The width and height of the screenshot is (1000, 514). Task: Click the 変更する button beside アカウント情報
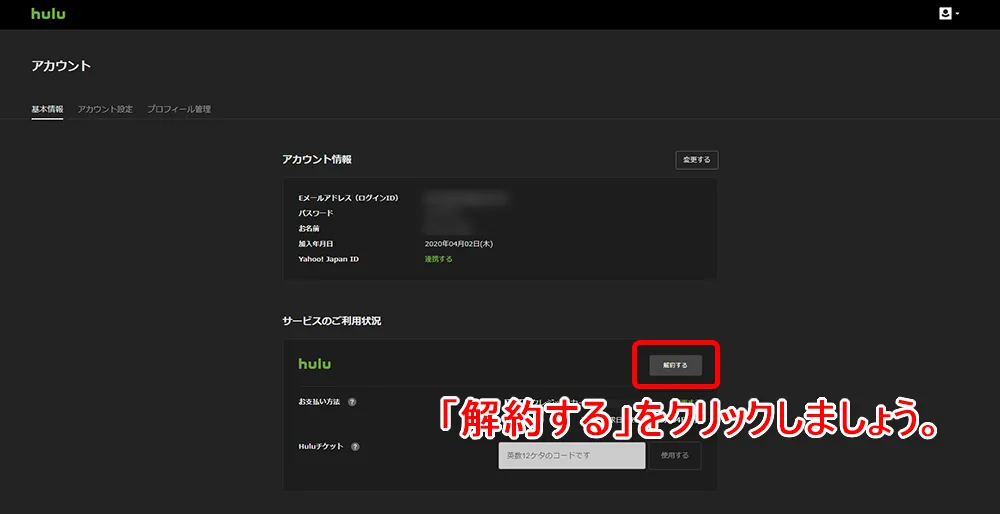pos(696,160)
